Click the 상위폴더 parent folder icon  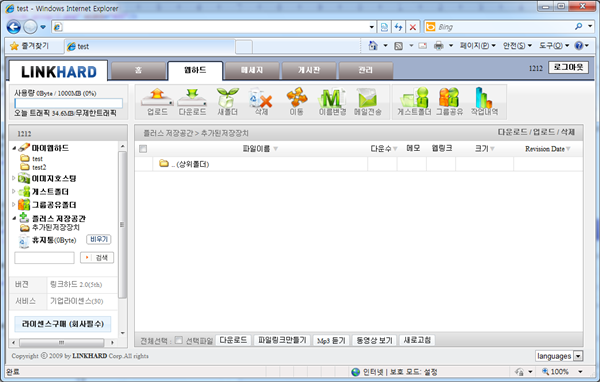pos(164,163)
